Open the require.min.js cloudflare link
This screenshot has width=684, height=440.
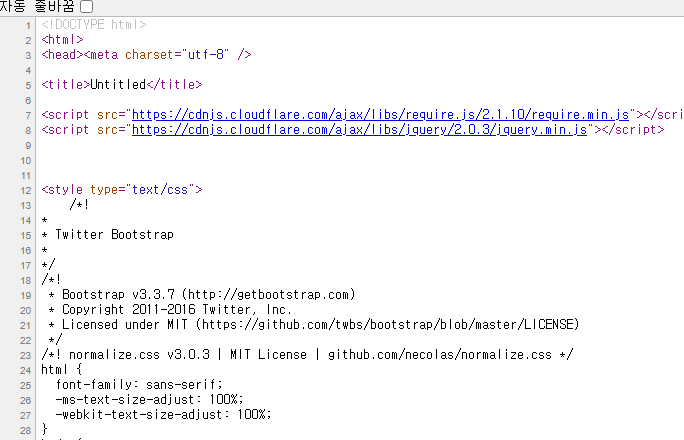tap(380, 115)
